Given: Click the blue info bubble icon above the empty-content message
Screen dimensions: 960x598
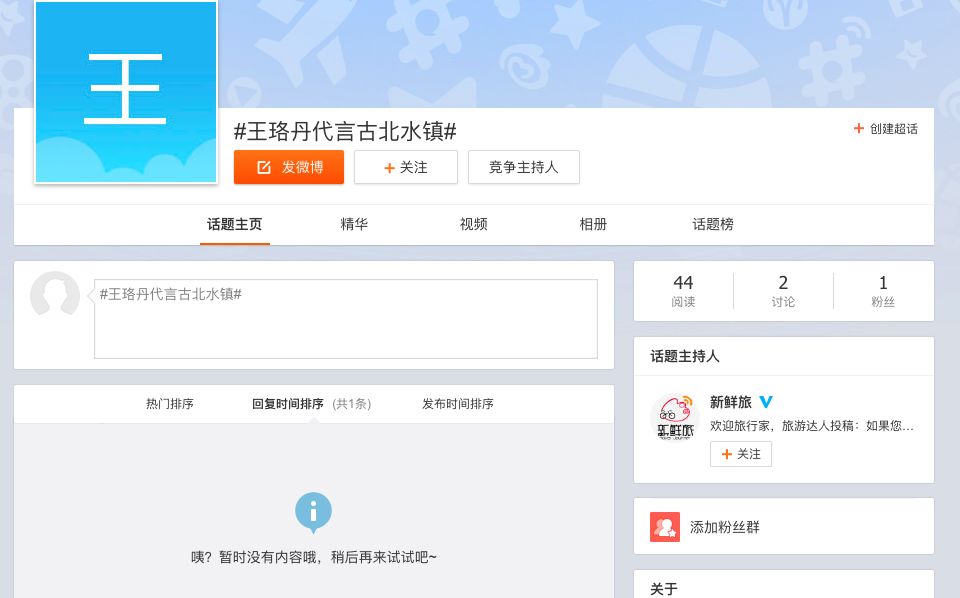Looking at the screenshot, I should tap(313, 512).
